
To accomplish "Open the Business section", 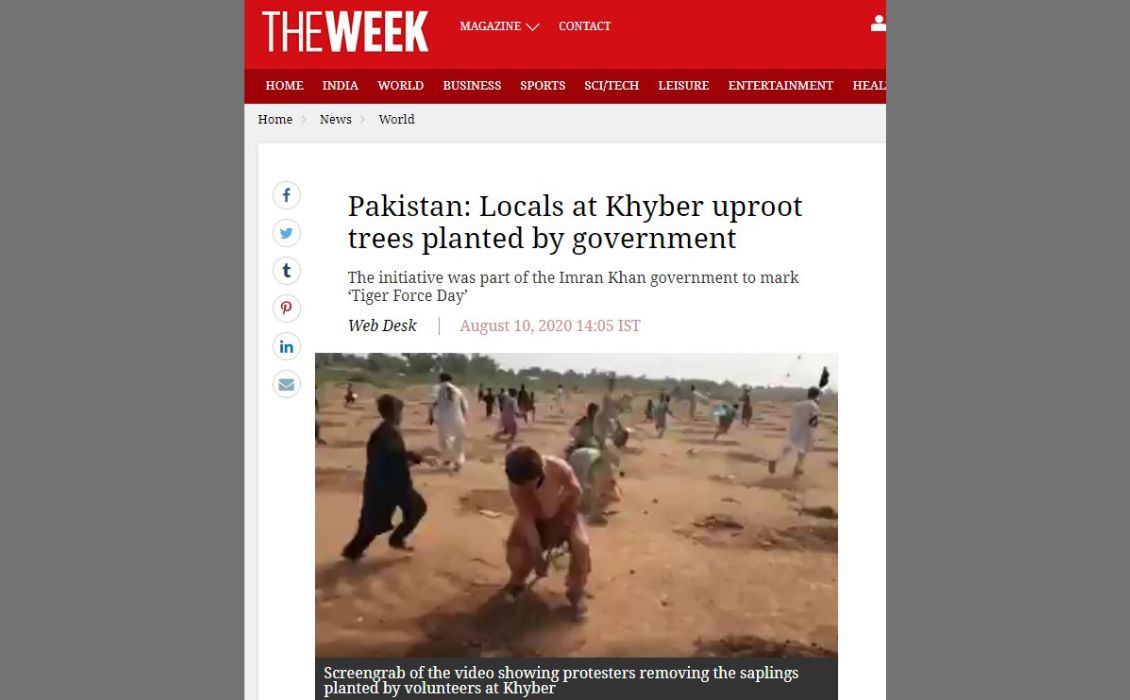I will pyautogui.click(x=472, y=86).
